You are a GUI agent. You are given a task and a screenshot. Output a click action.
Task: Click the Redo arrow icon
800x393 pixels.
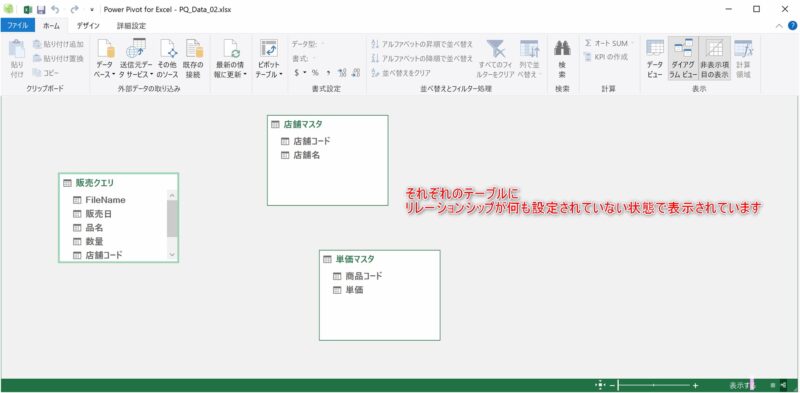[x=74, y=9]
